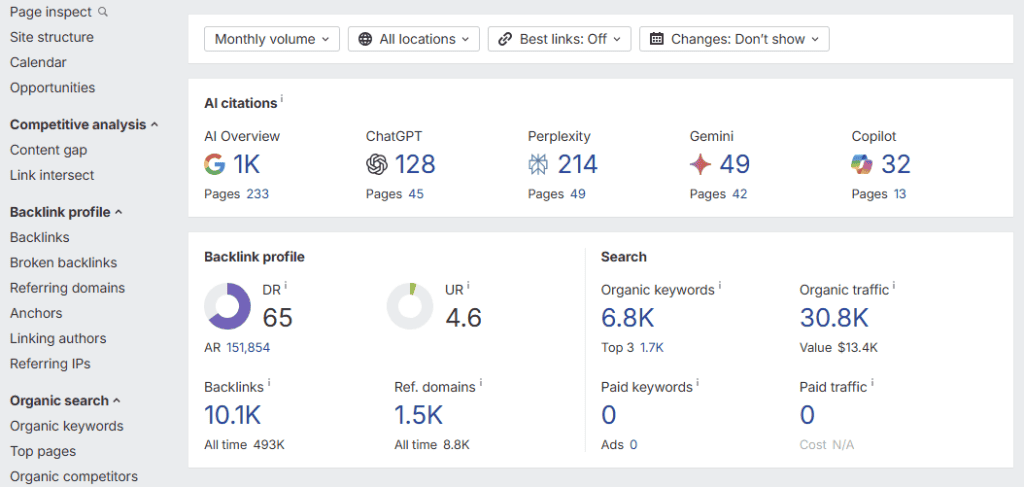Viewport: 1024px width, 487px height.
Task: Click the link icon in Best links
Action: [x=505, y=39]
